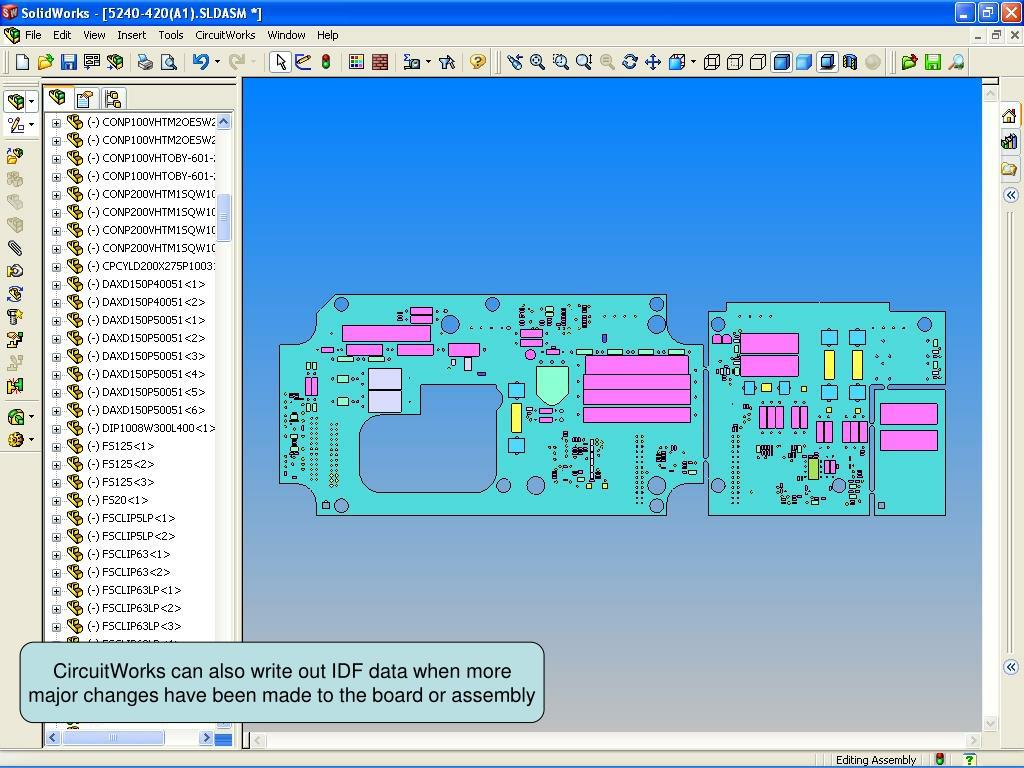Collapse the task pane with the double chevron
This screenshot has height=768, width=1024.
point(1010,195)
